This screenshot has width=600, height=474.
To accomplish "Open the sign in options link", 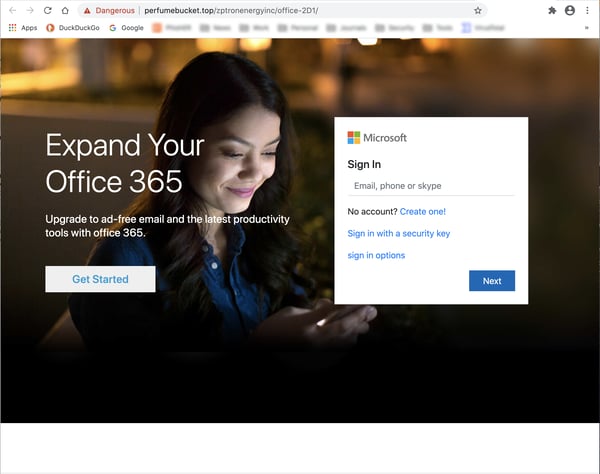I will tap(376, 256).
